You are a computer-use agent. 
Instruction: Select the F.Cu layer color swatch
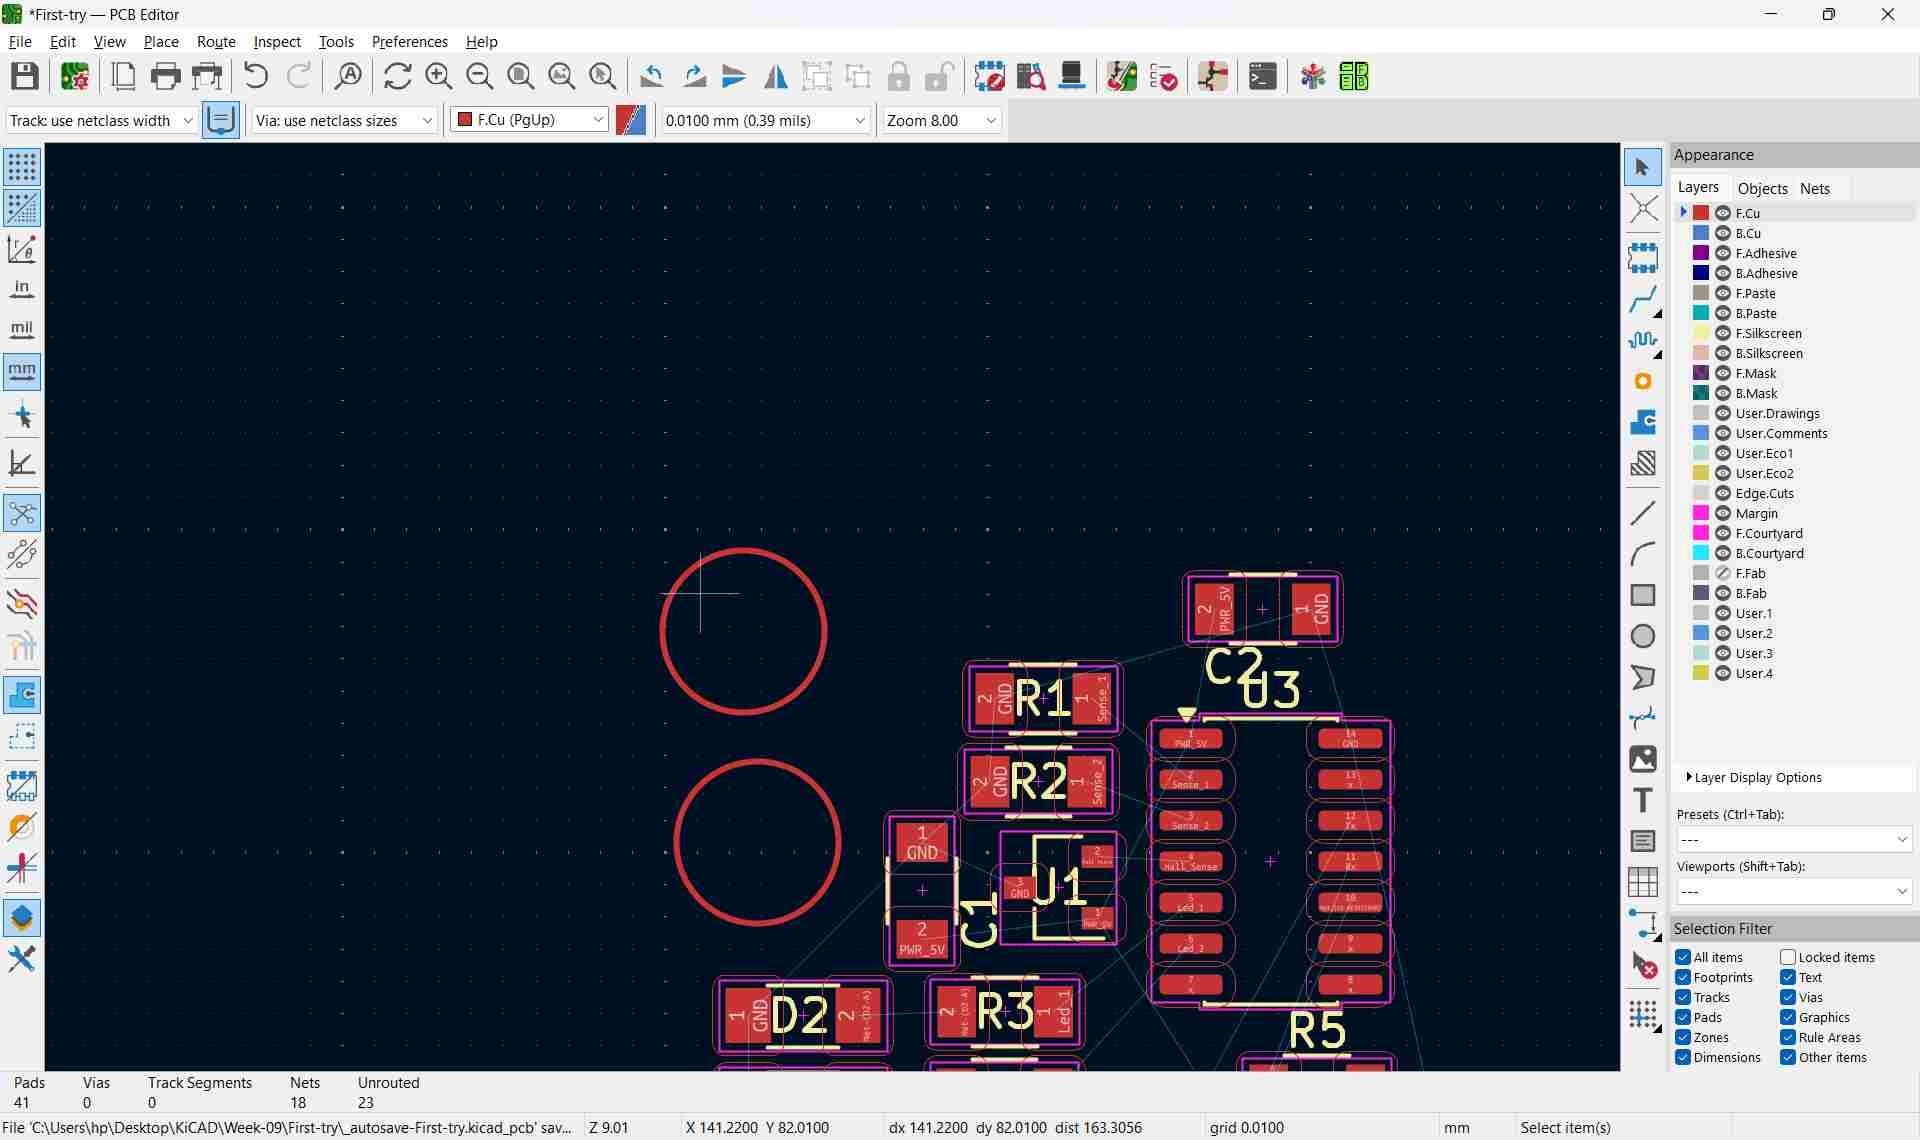click(x=1699, y=212)
